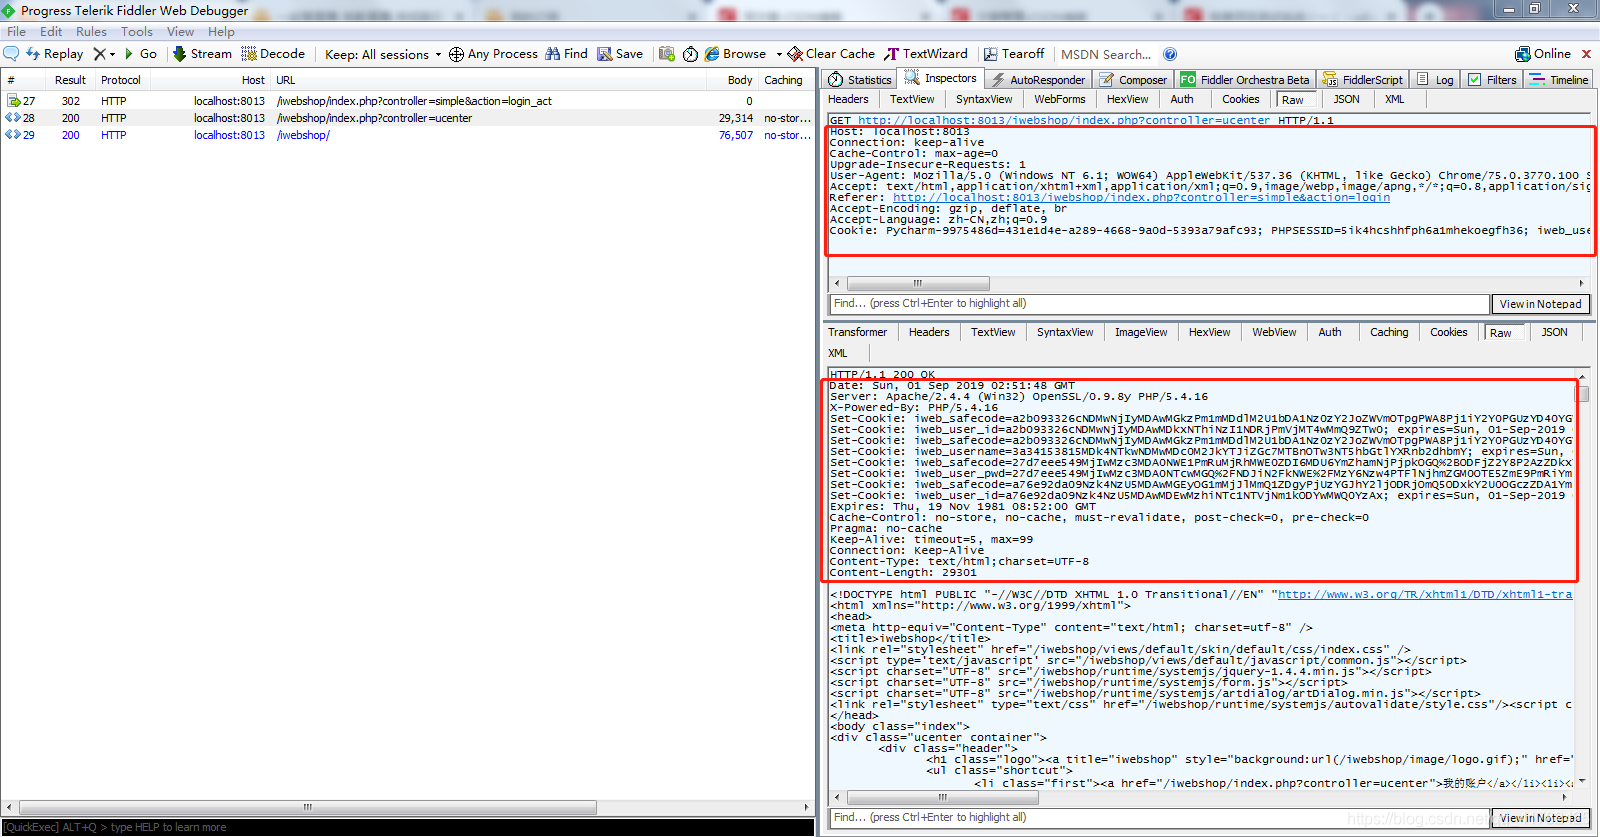Click the camera screenshot icon
Screen dimensions: 1600x837
667,54
